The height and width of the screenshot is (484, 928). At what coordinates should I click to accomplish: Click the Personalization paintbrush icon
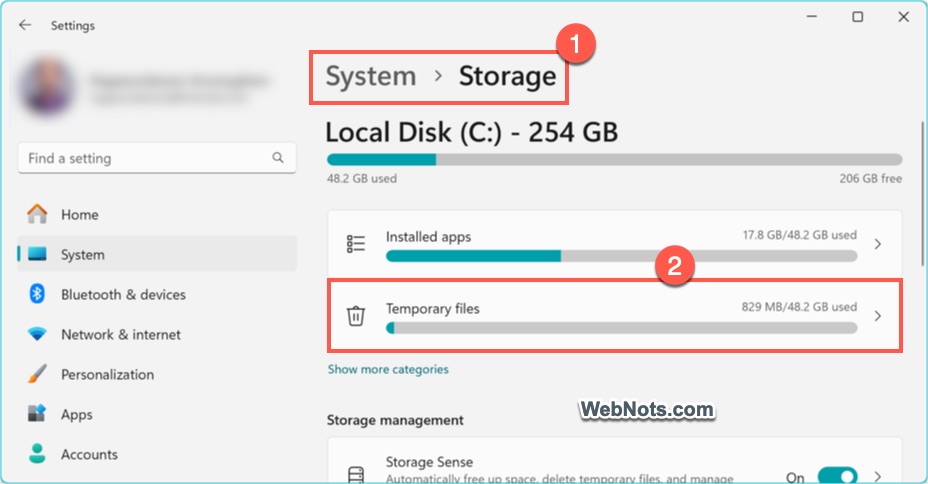pyautogui.click(x=37, y=374)
